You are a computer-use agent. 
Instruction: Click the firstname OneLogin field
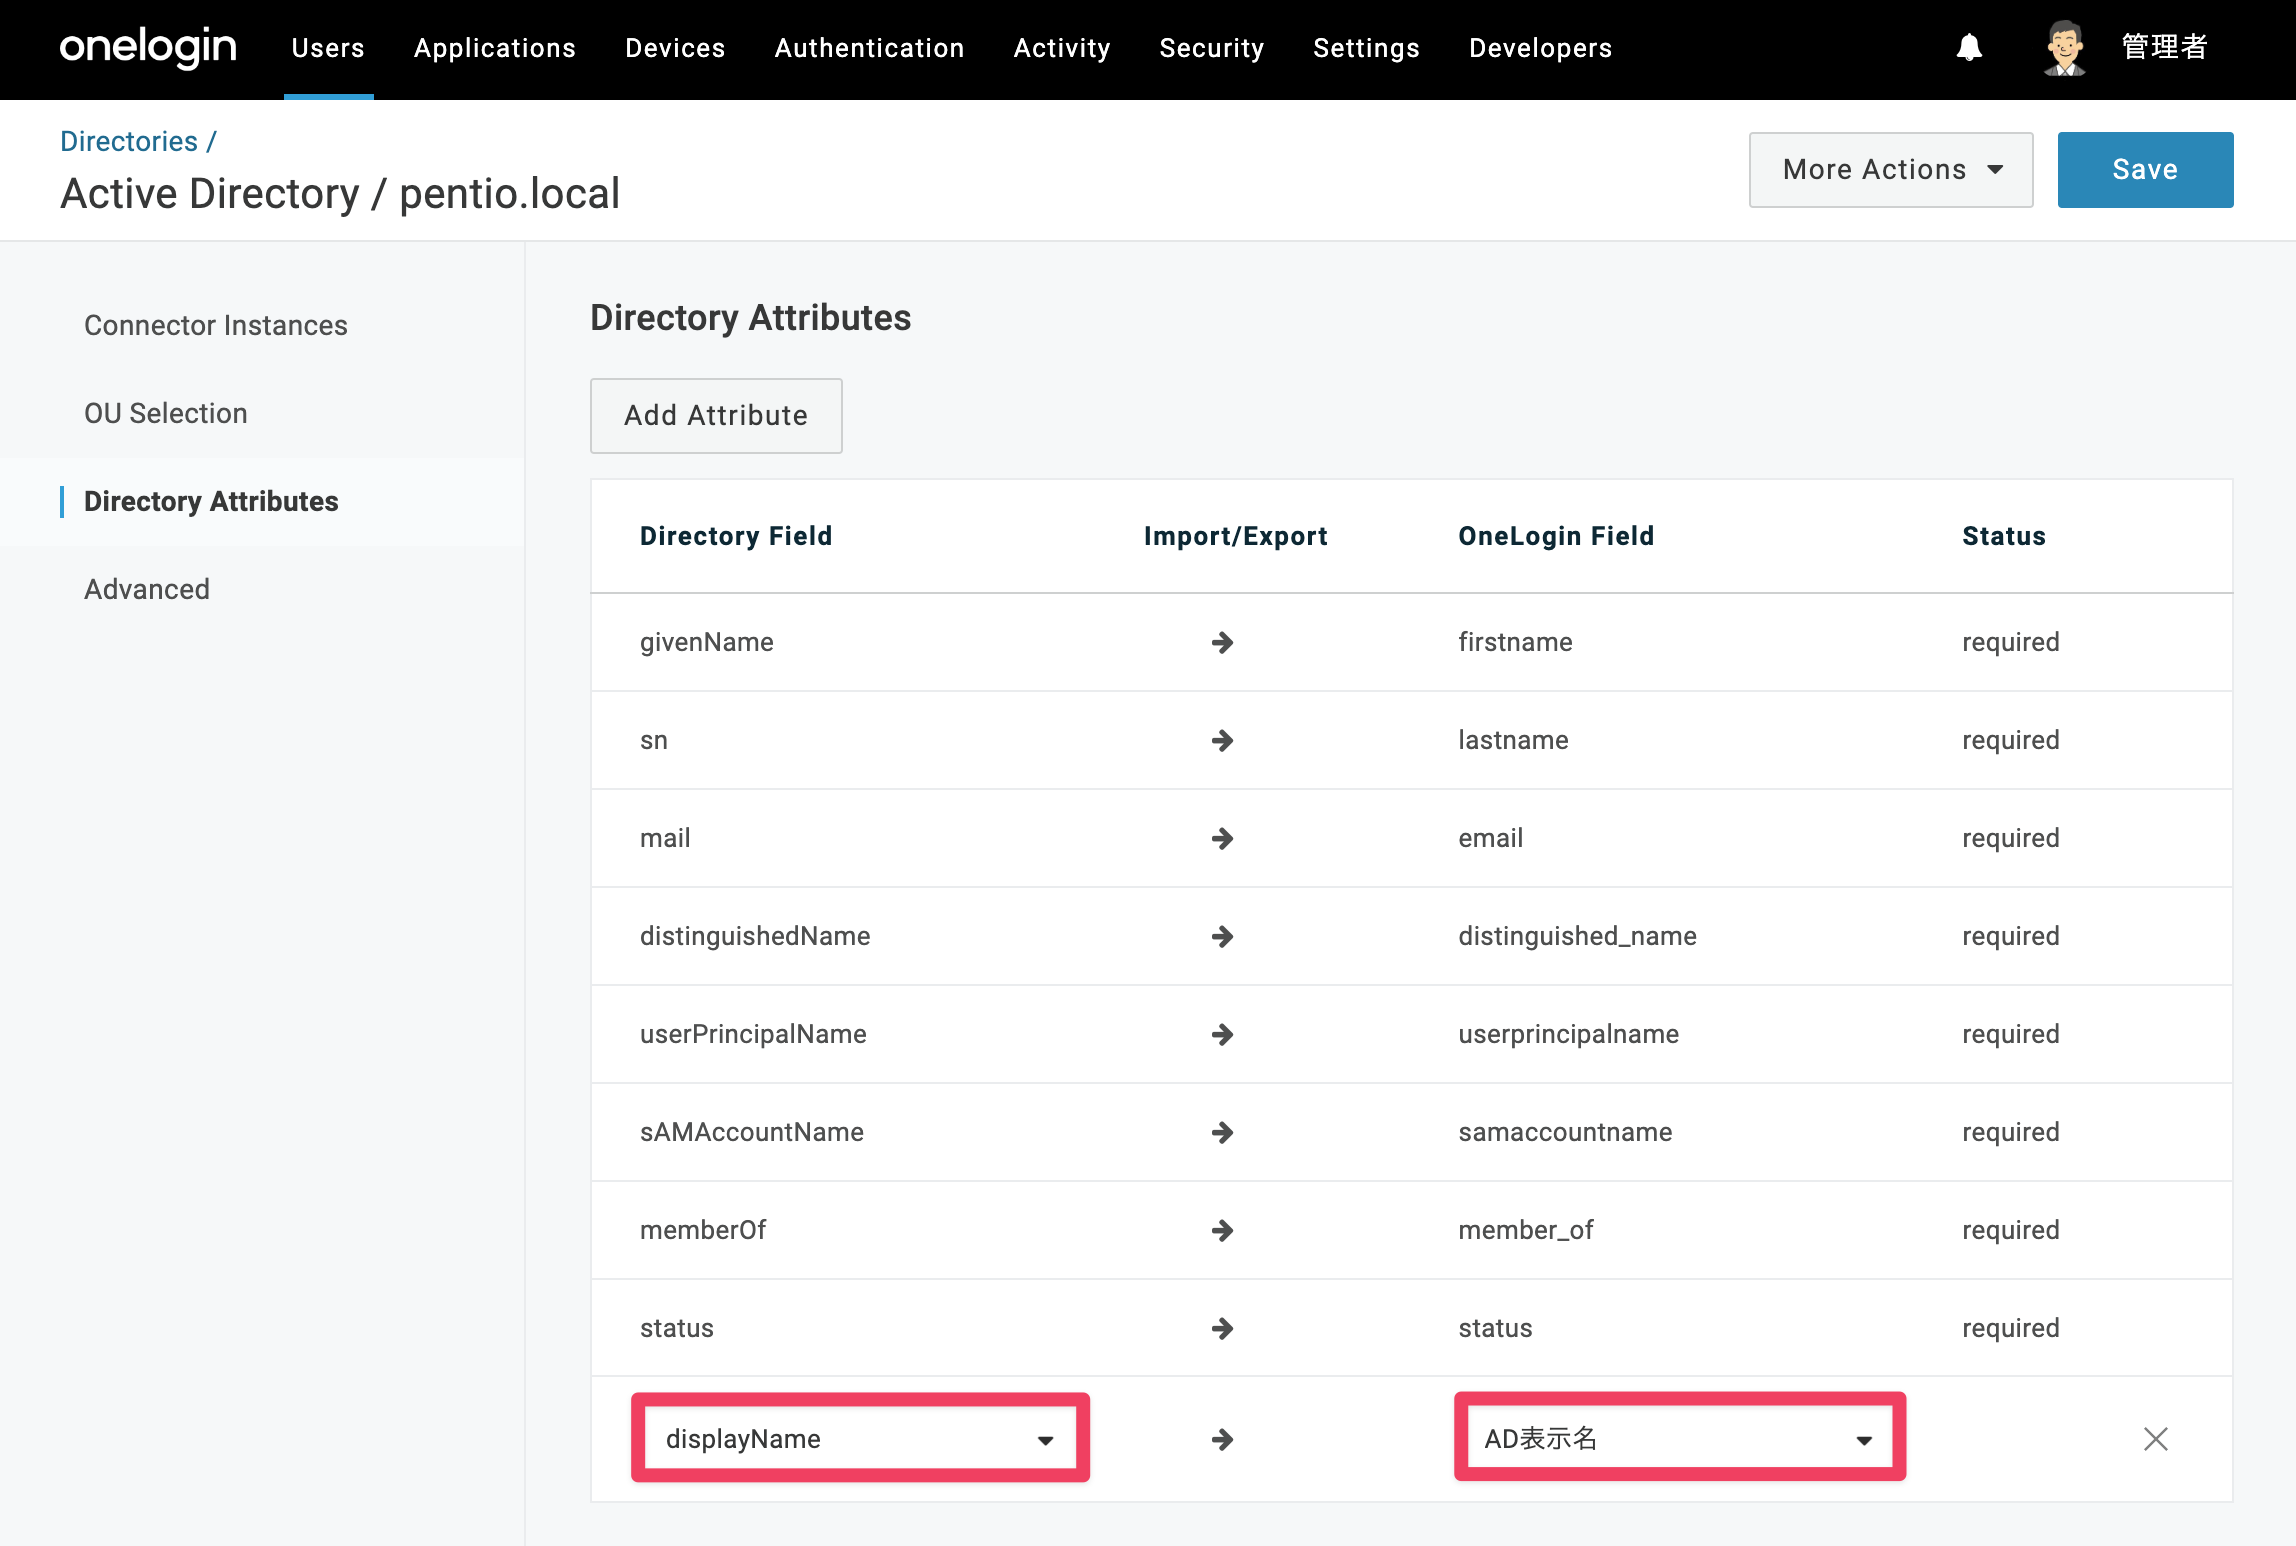pyautogui.click(x=1515, y=642)
